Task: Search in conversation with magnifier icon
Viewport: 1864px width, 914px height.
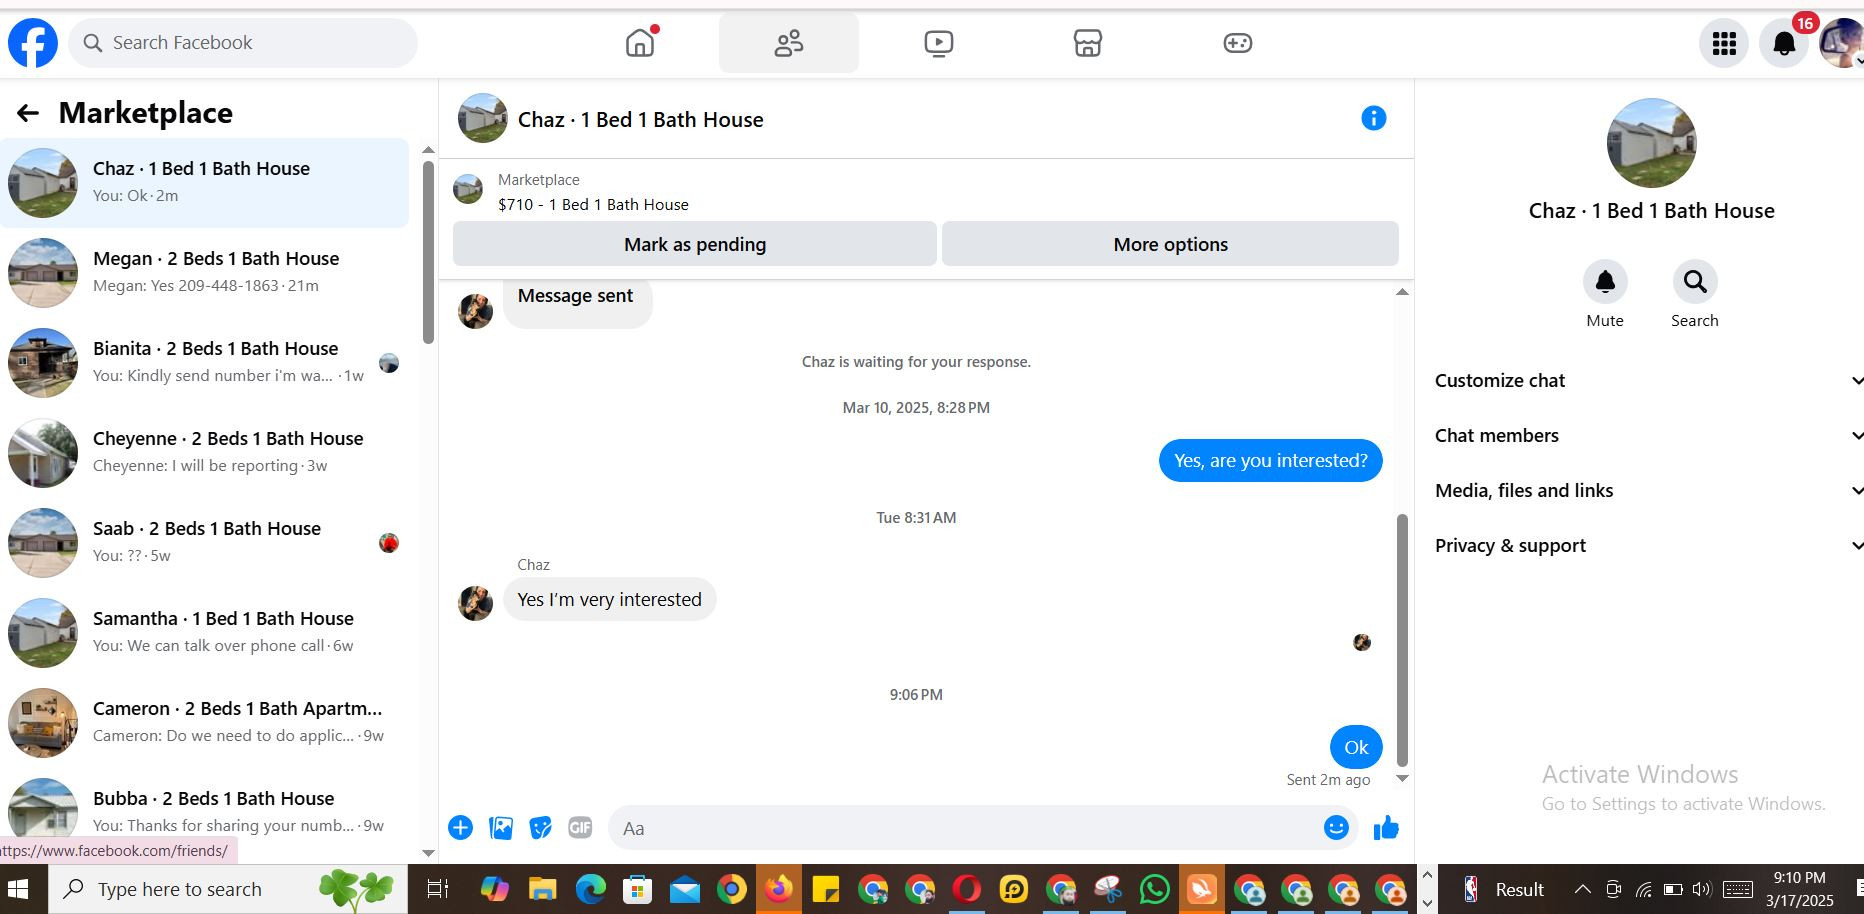Action: coord(1695,282)
